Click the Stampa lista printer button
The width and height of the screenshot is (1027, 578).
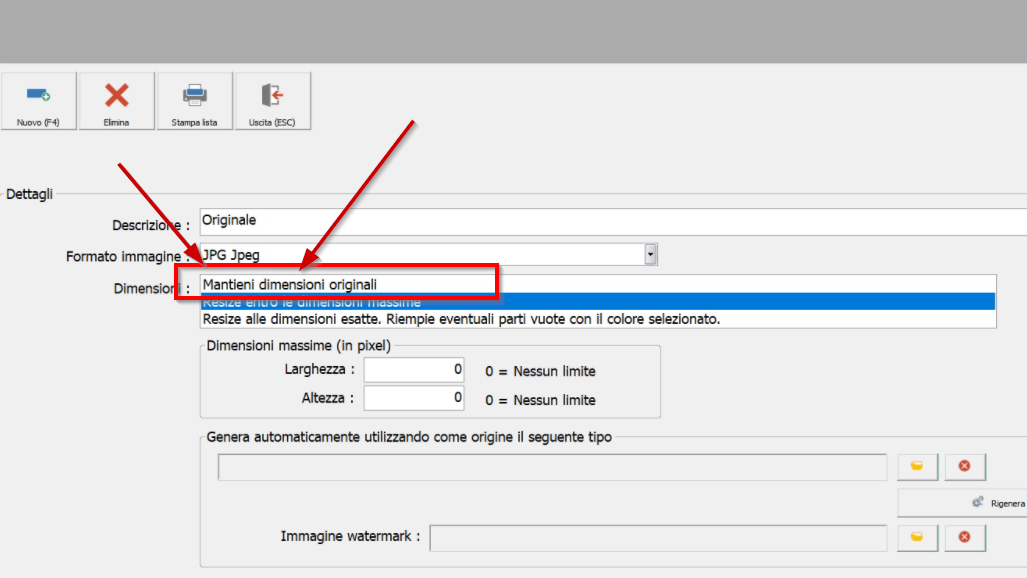tap(195, 101)
